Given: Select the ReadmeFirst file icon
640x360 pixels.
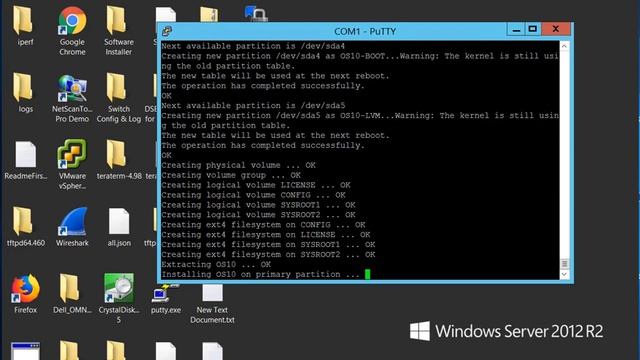Looking at the screenshot, I should [25, 160].
